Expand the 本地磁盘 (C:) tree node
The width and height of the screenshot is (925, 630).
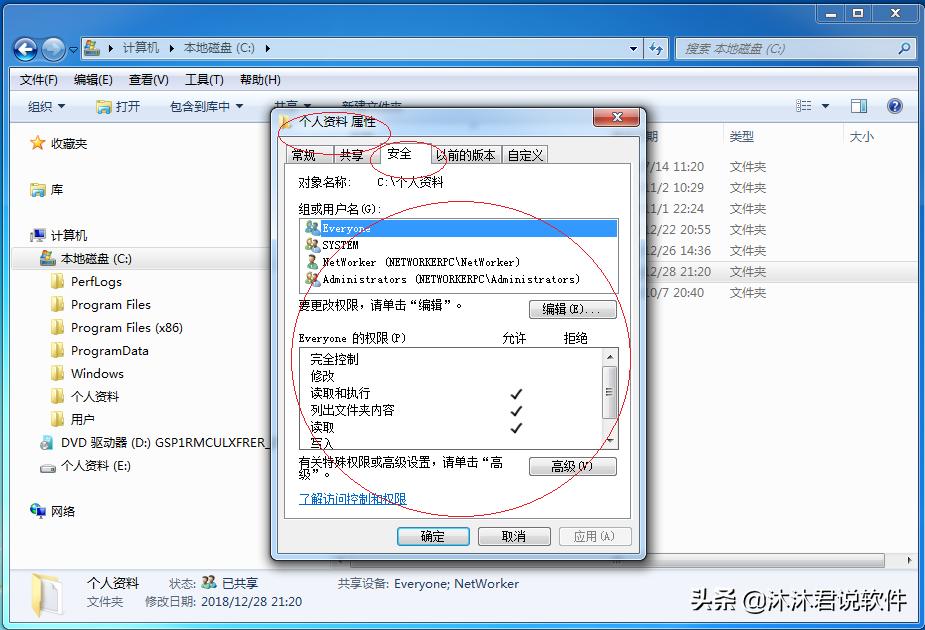30,258
